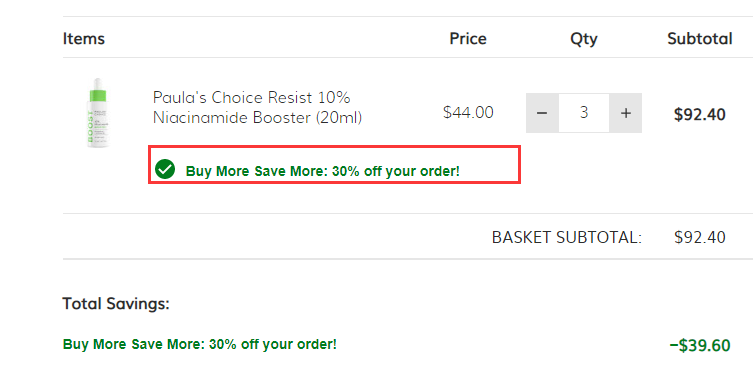Click the Subtotal column header
753x381 pixels.
coord(700,38)
